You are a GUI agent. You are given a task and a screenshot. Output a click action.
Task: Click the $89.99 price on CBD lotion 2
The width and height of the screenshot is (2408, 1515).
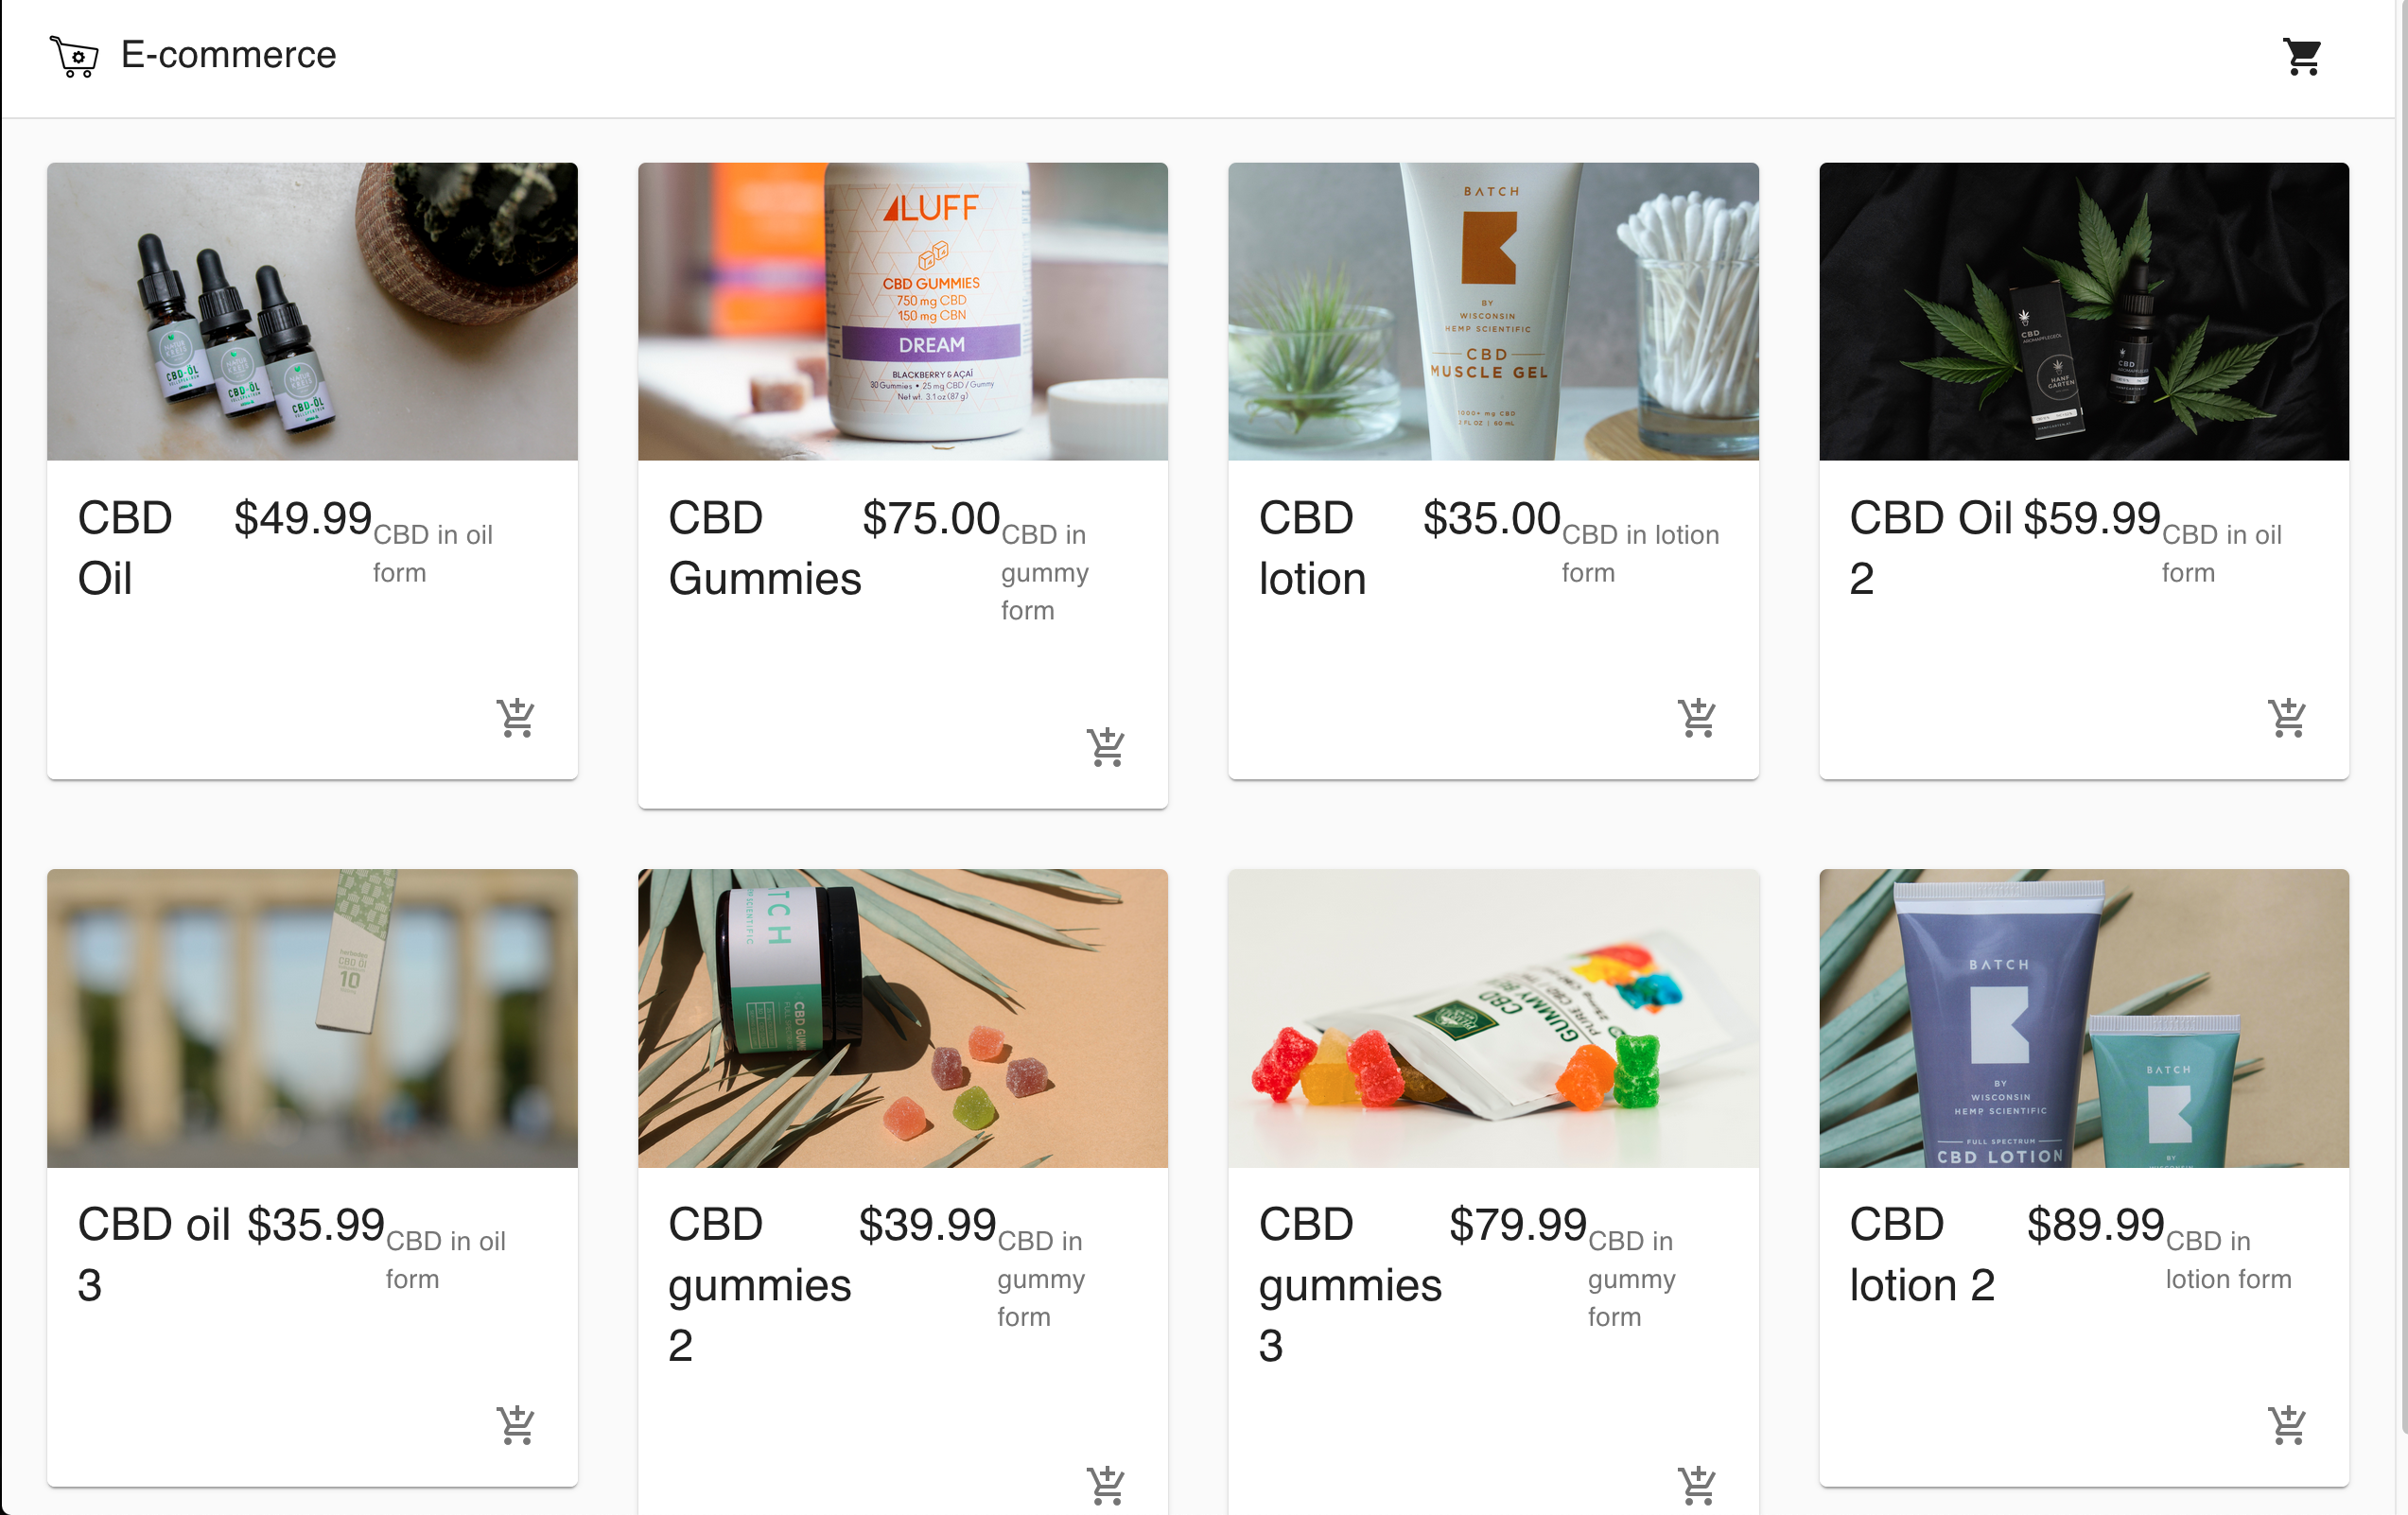point(2095,1224)
